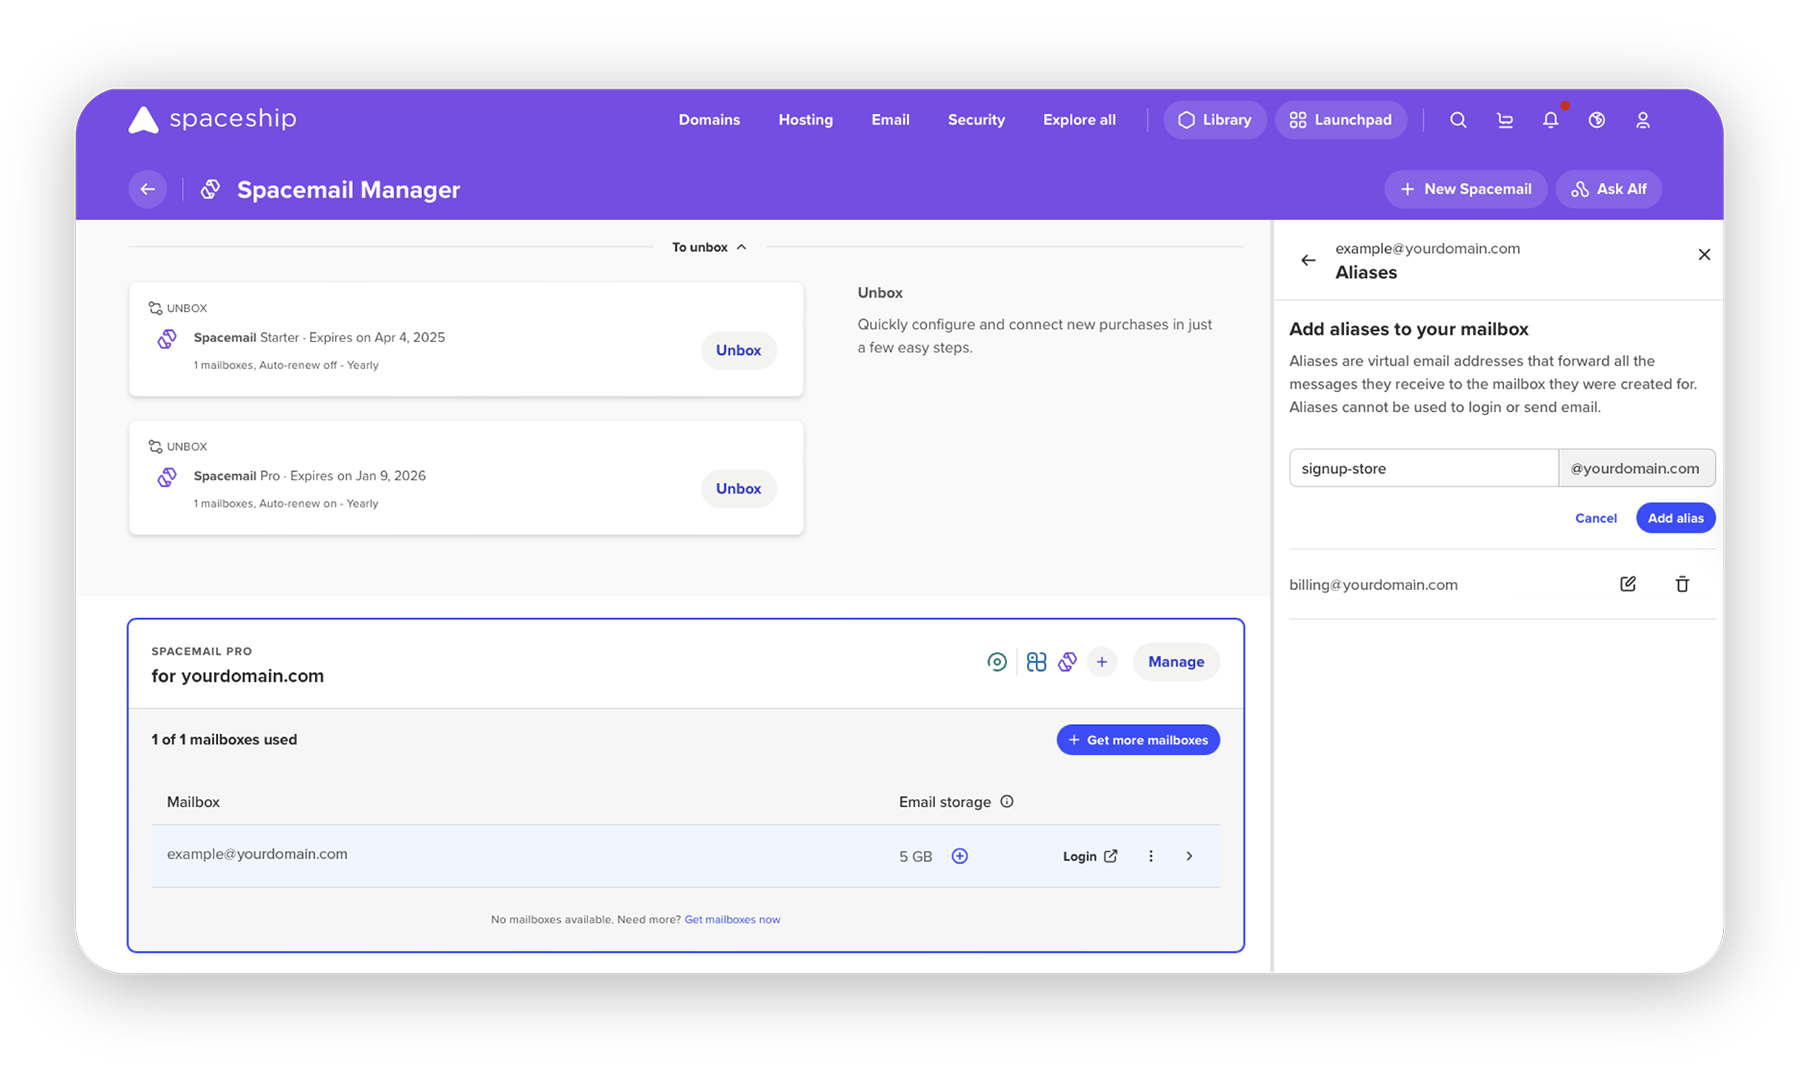Screen dimensions: 1800x1066
Task: Open the Launchpad from the header
Action: click(1341, 119)
